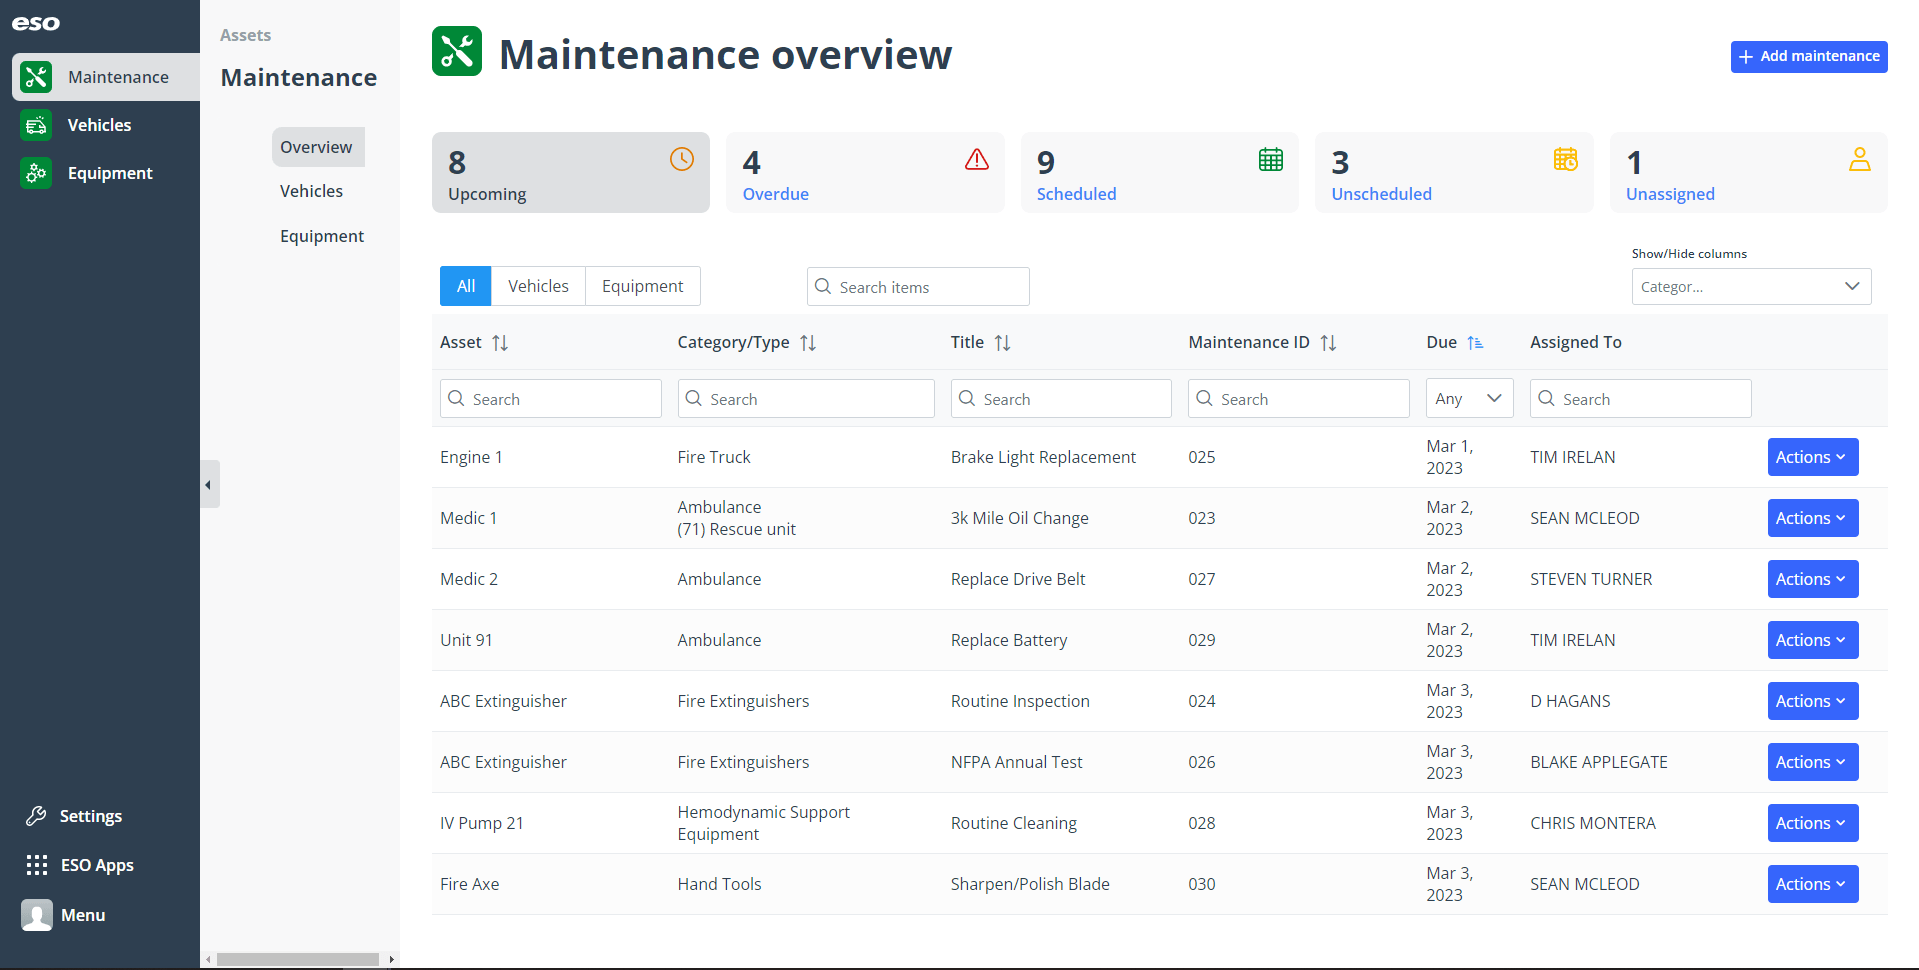Click the Overdue warning triangle icon
Screen dimensions: 1919x970
click(x=977, y=159)
